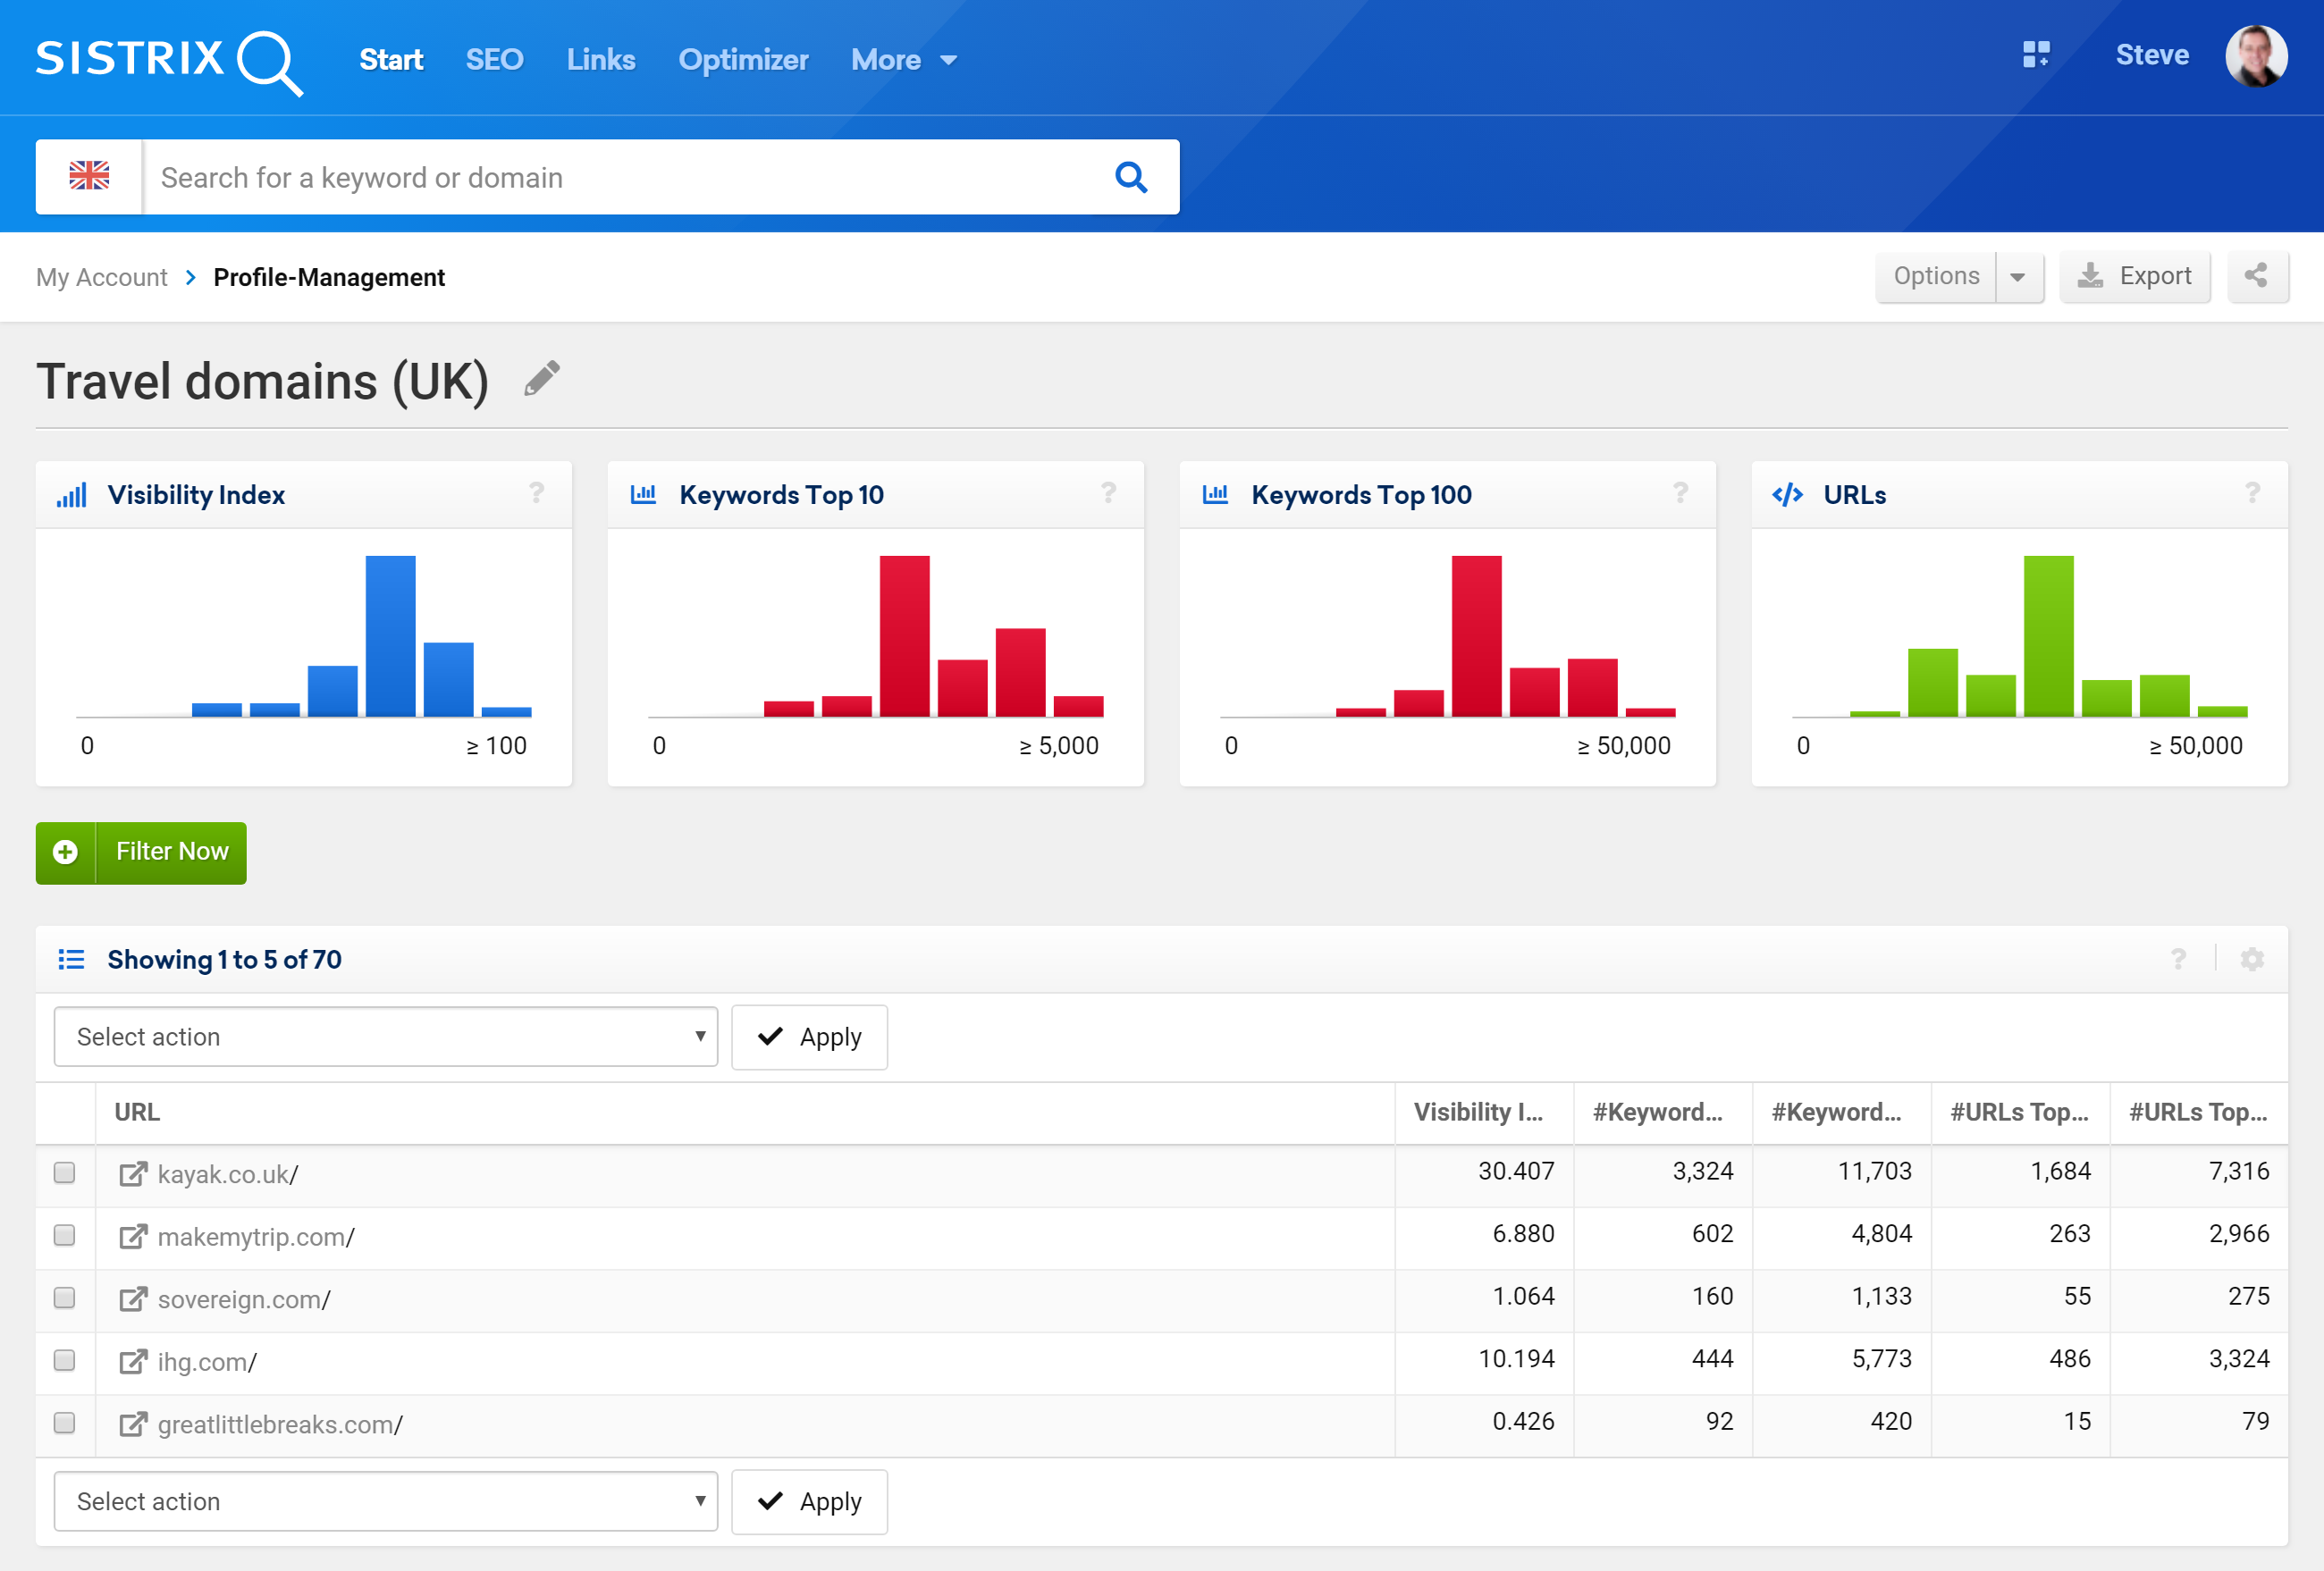Open the sovereign.com/ link
Screen dimensions: 2324x1571
pyautogui.click(x=244, y=1299)
